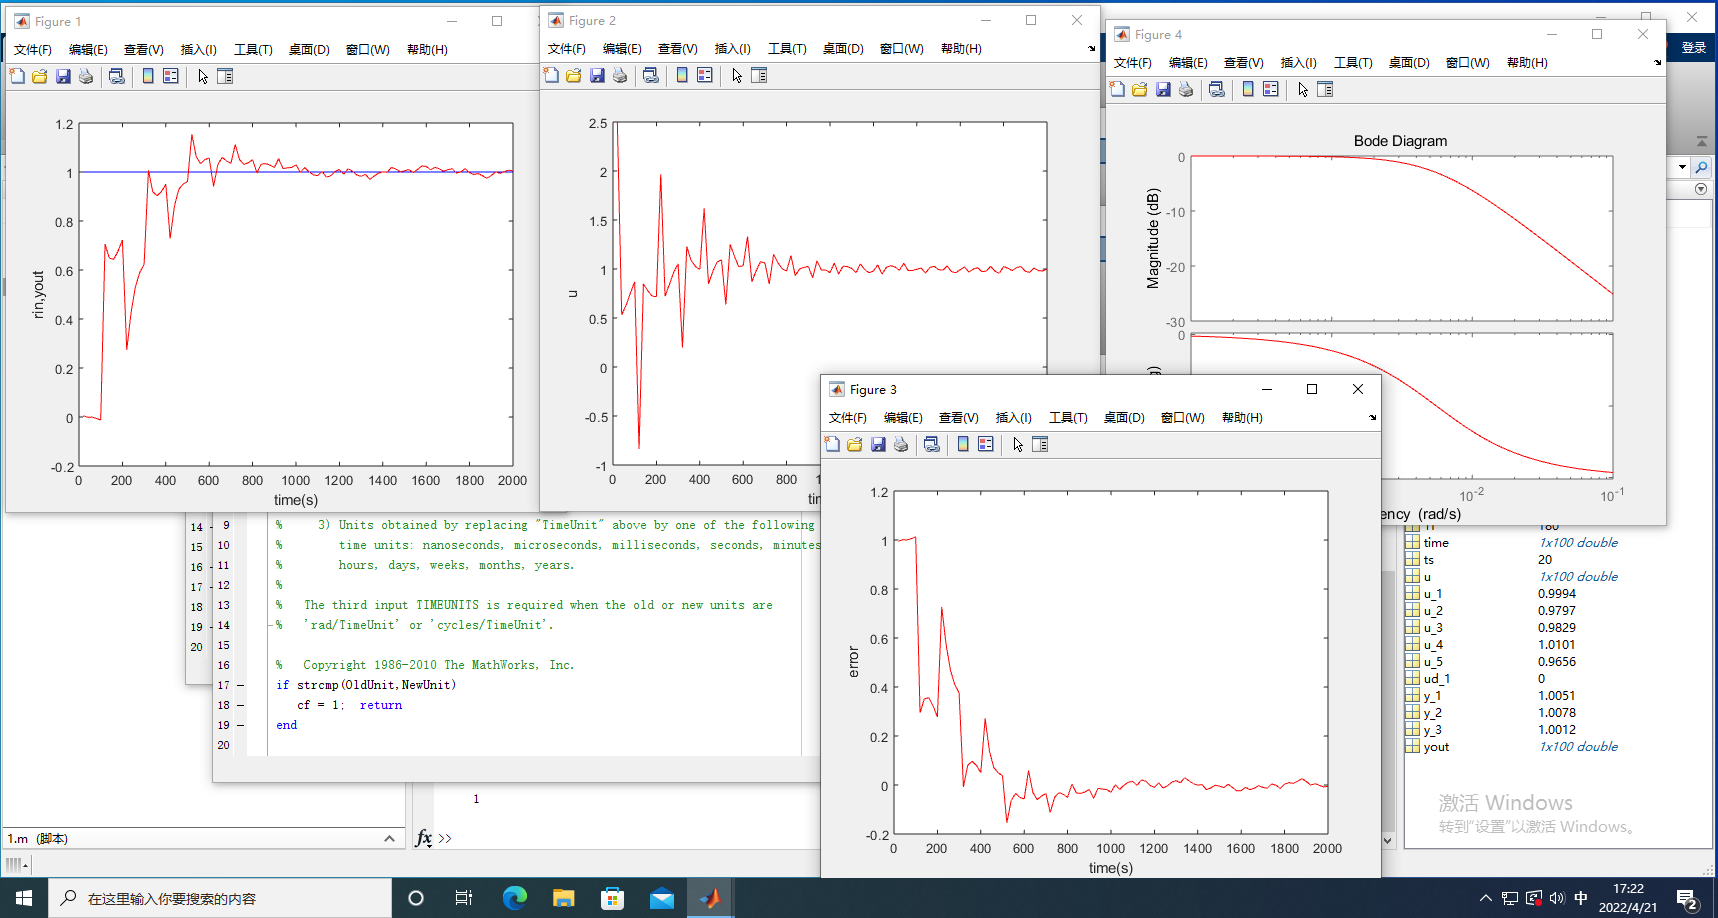This screenshot has width=1718, height=918.
Task: Open 桌面(D) menu in Figure 4
Action: pyautogui.click(x=1409, y=63)
